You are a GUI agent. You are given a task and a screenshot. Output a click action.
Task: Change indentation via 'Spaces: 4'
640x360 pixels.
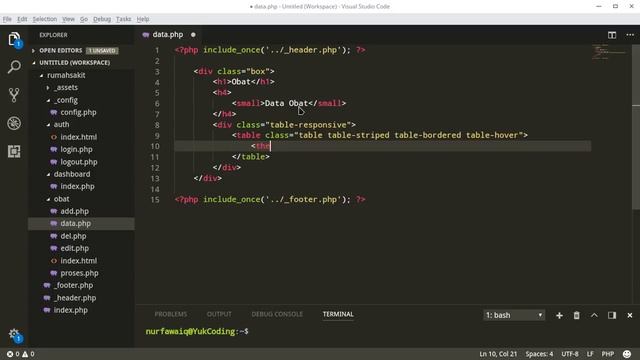[x=539, y=354]
